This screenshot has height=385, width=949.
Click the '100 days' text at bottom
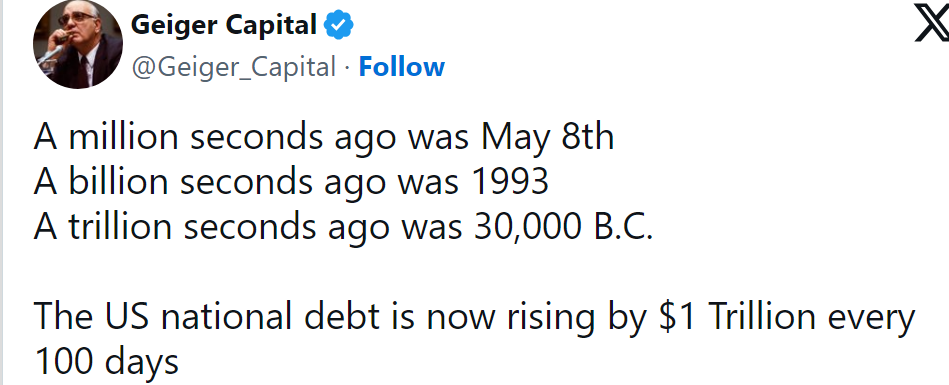(x=107, y=361)
